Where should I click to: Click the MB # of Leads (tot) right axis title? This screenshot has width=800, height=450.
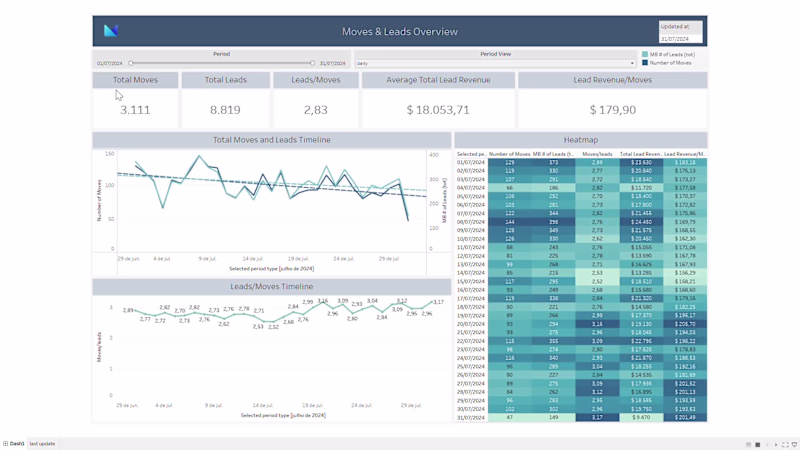click(x=444, y=201)
